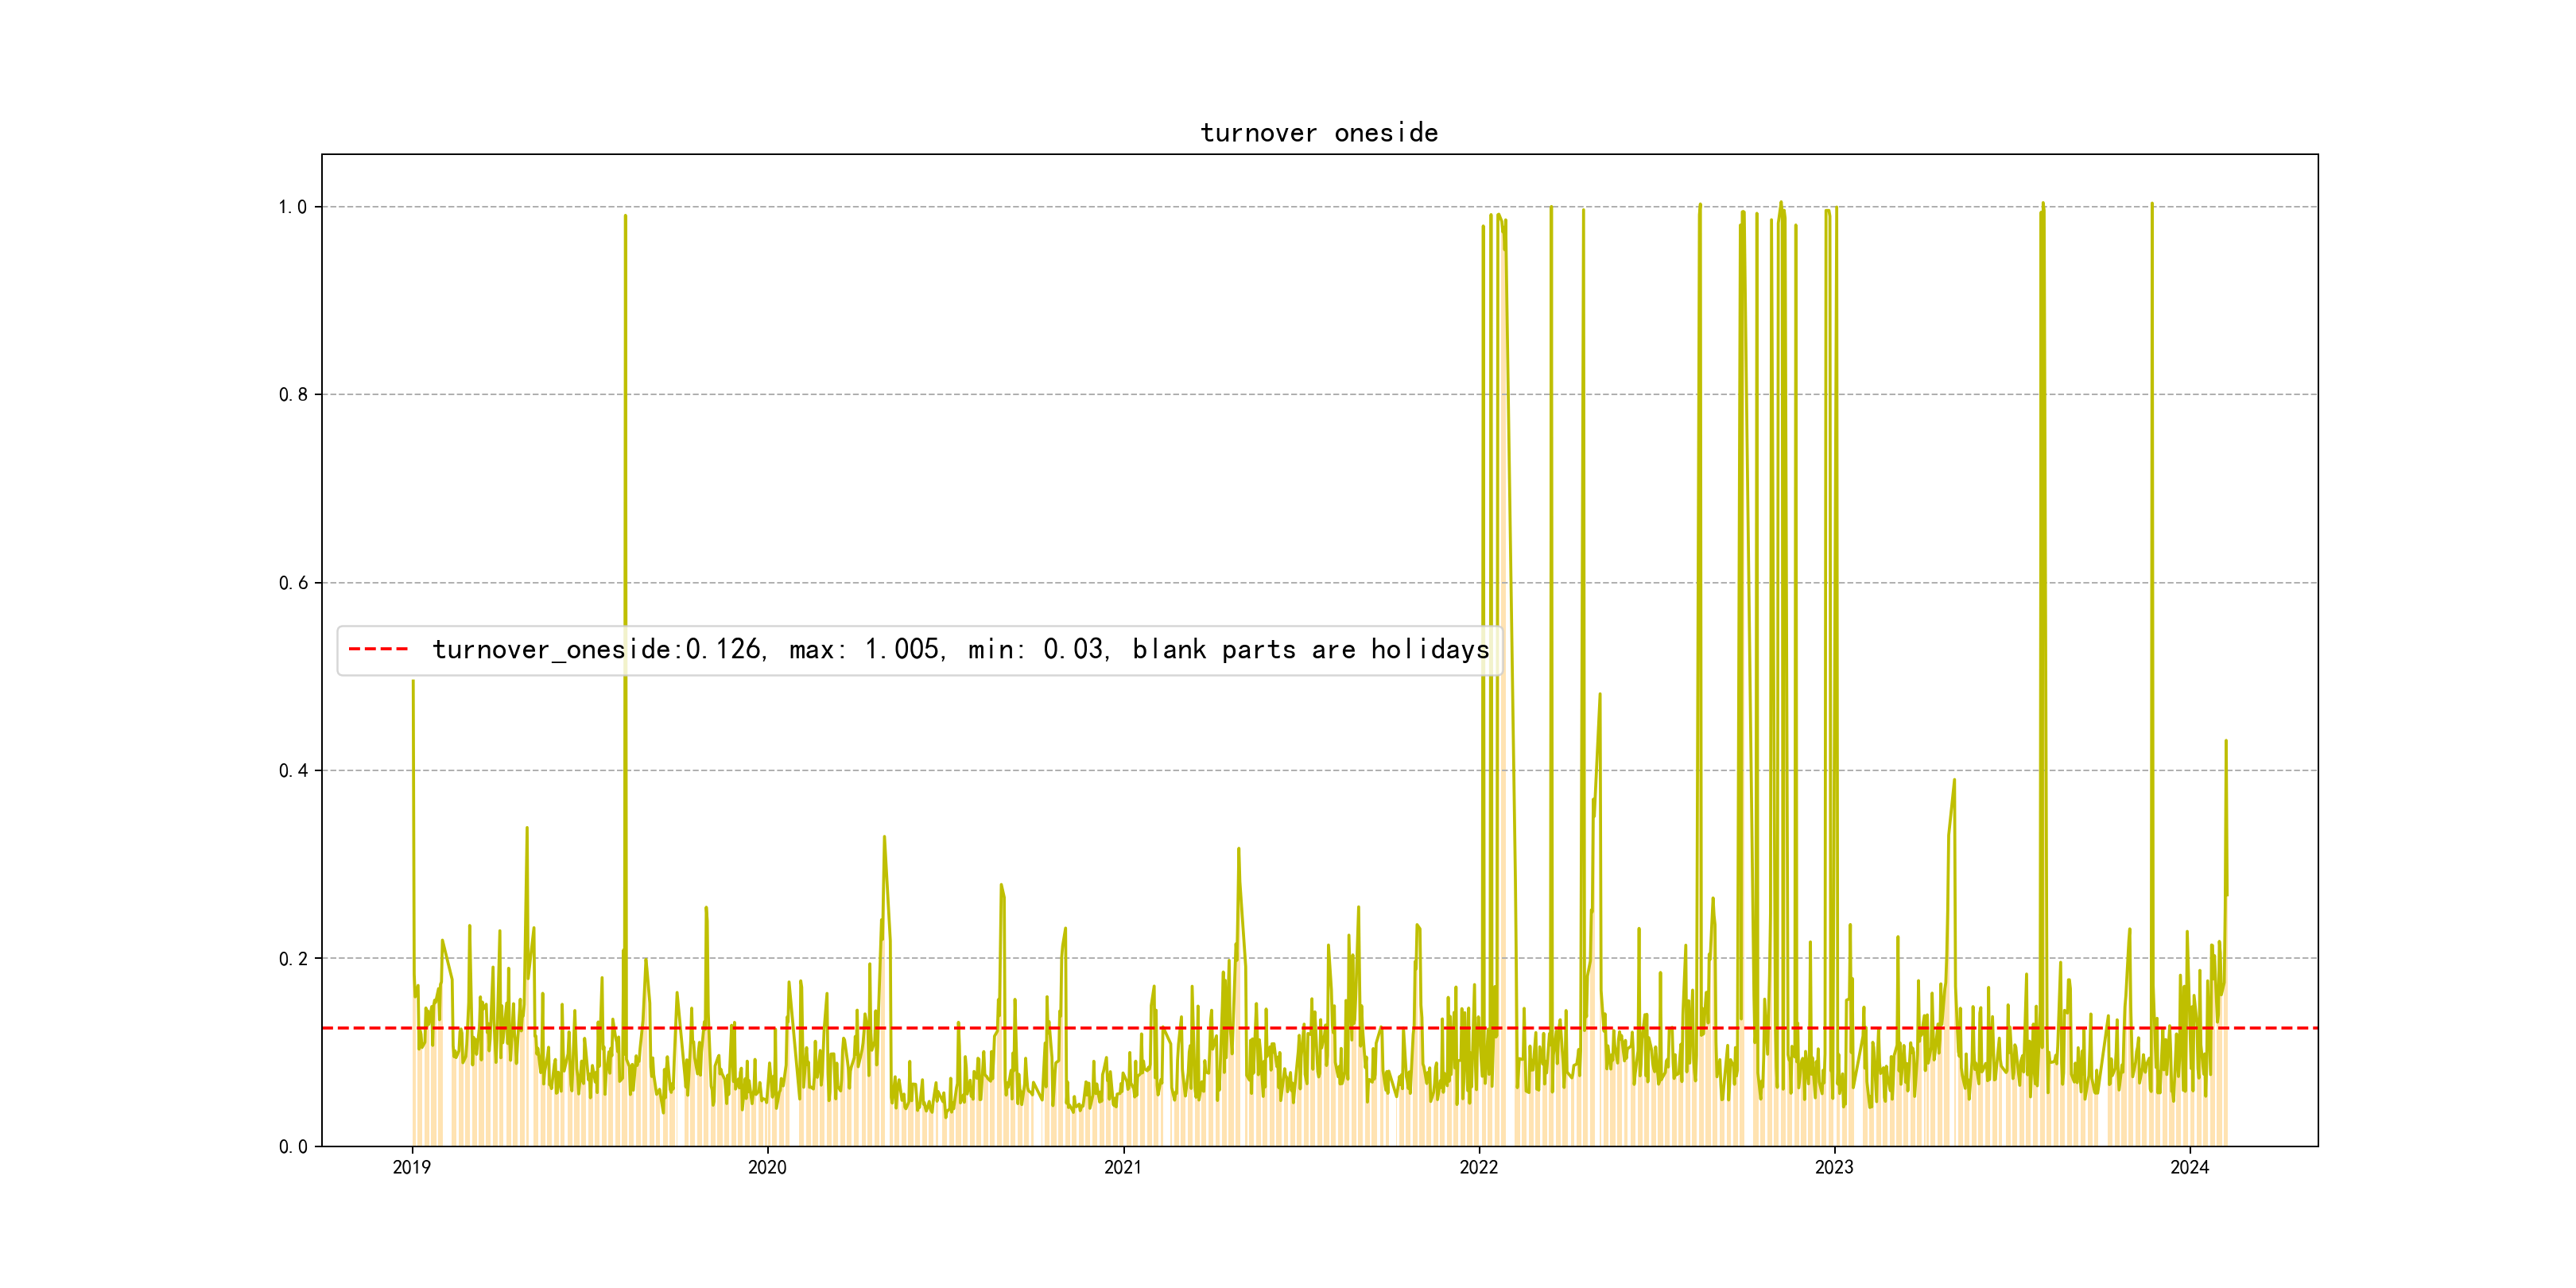
Task: Select the 2022 x-axis tick label
Action: [x=1478, y=1167]
